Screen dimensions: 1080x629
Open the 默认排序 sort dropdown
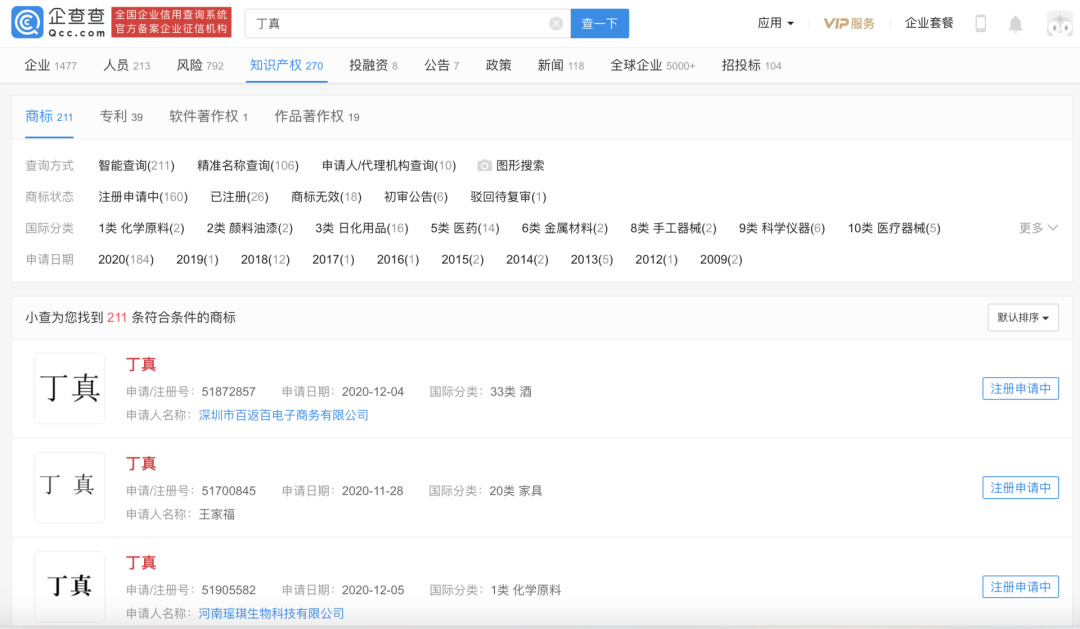tap(1022, 318)
